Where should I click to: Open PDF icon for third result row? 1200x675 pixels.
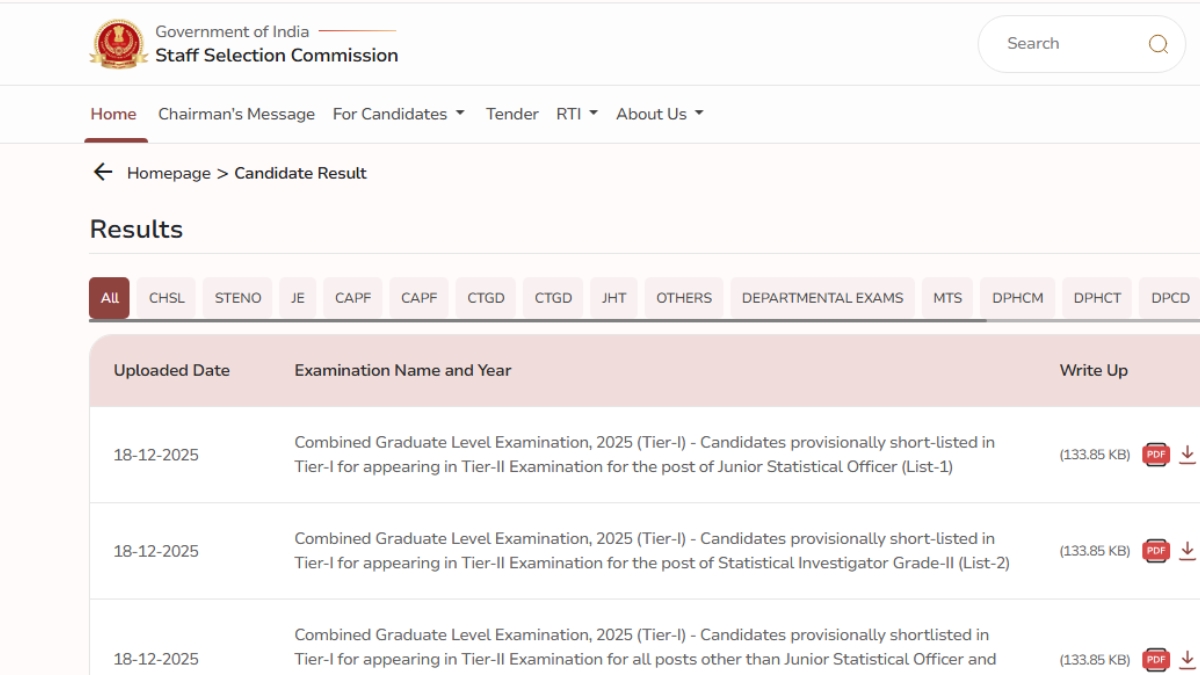click(x=1156, y=659)
